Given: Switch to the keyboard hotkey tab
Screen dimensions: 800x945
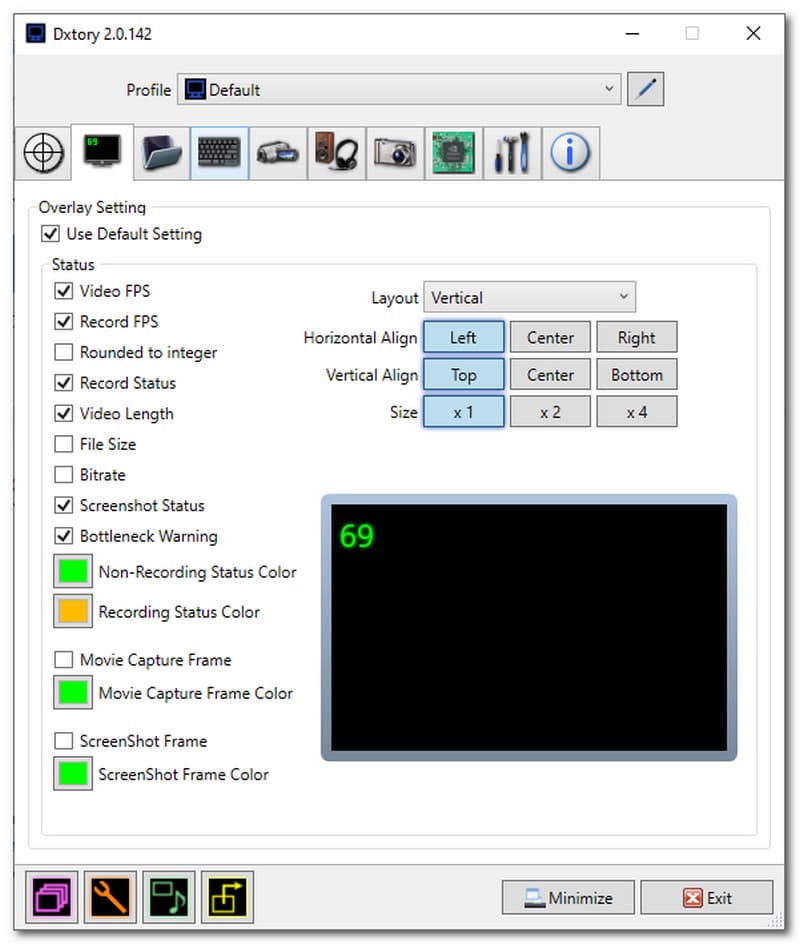Looking at the screenshot, I should pos(219,153).
